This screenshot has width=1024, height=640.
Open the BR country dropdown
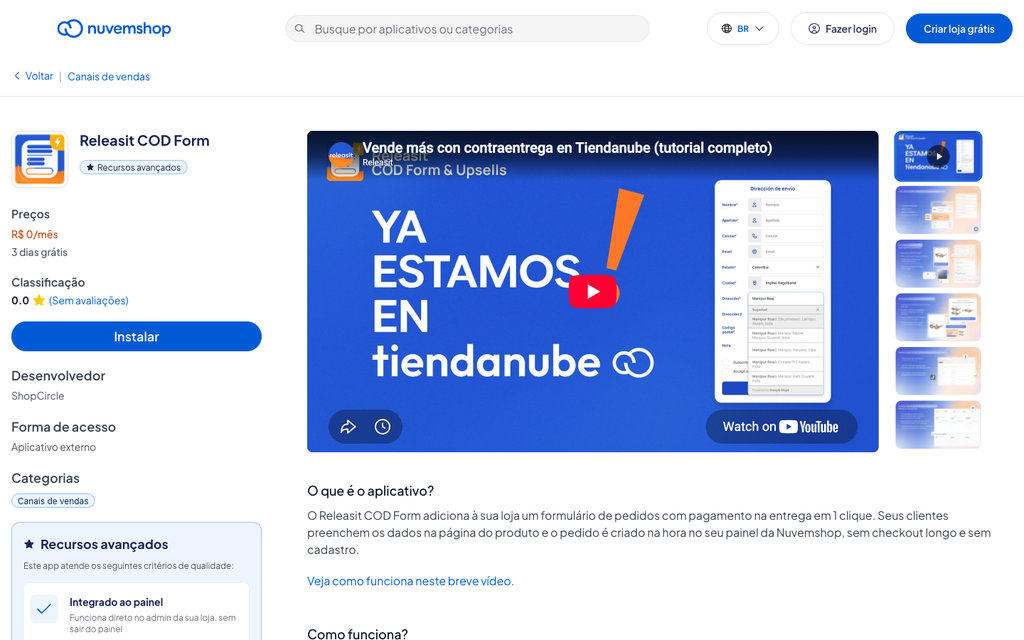pyautogui.click(x=743, y=29)
